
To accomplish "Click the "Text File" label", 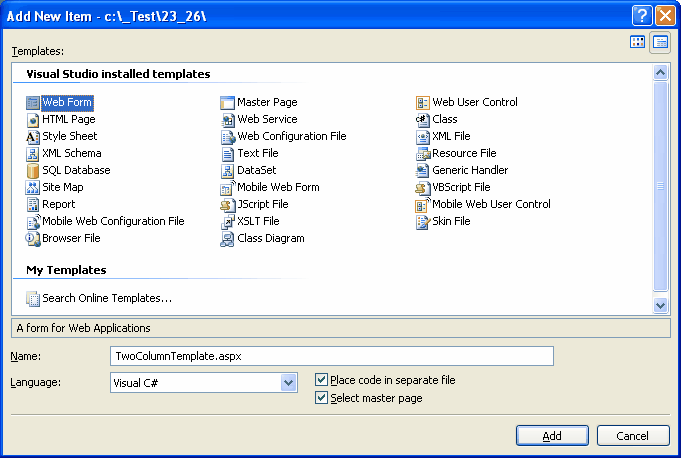I will [x=258, y=153].
